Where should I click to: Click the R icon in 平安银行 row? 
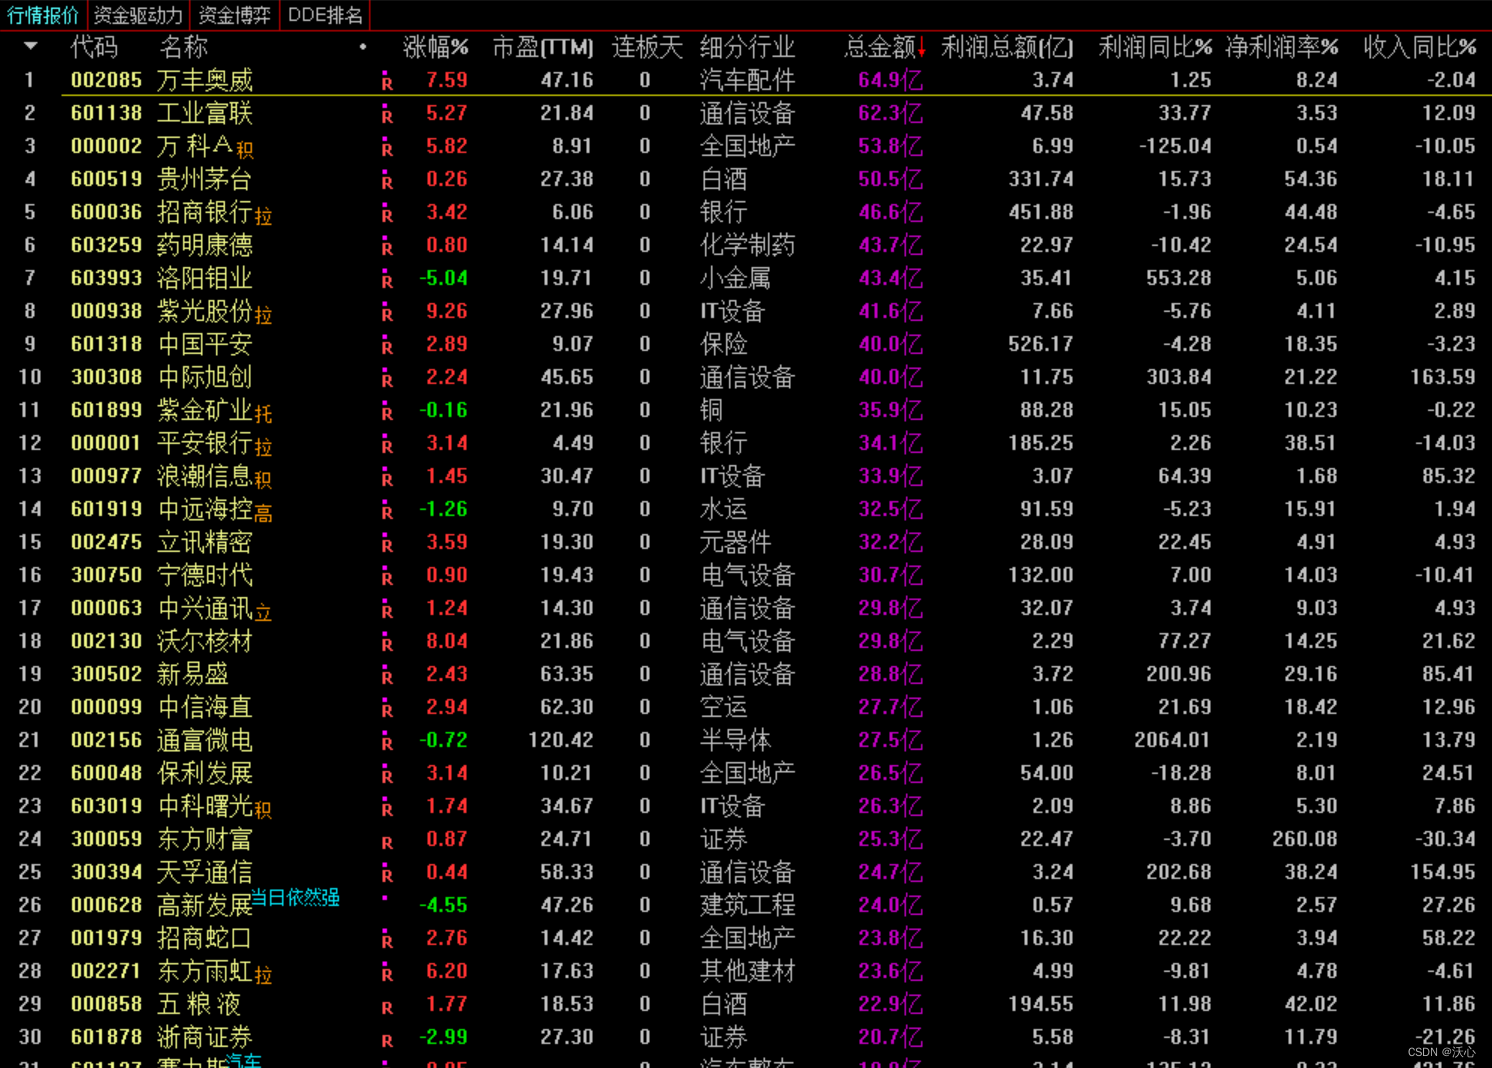point(387,446)
